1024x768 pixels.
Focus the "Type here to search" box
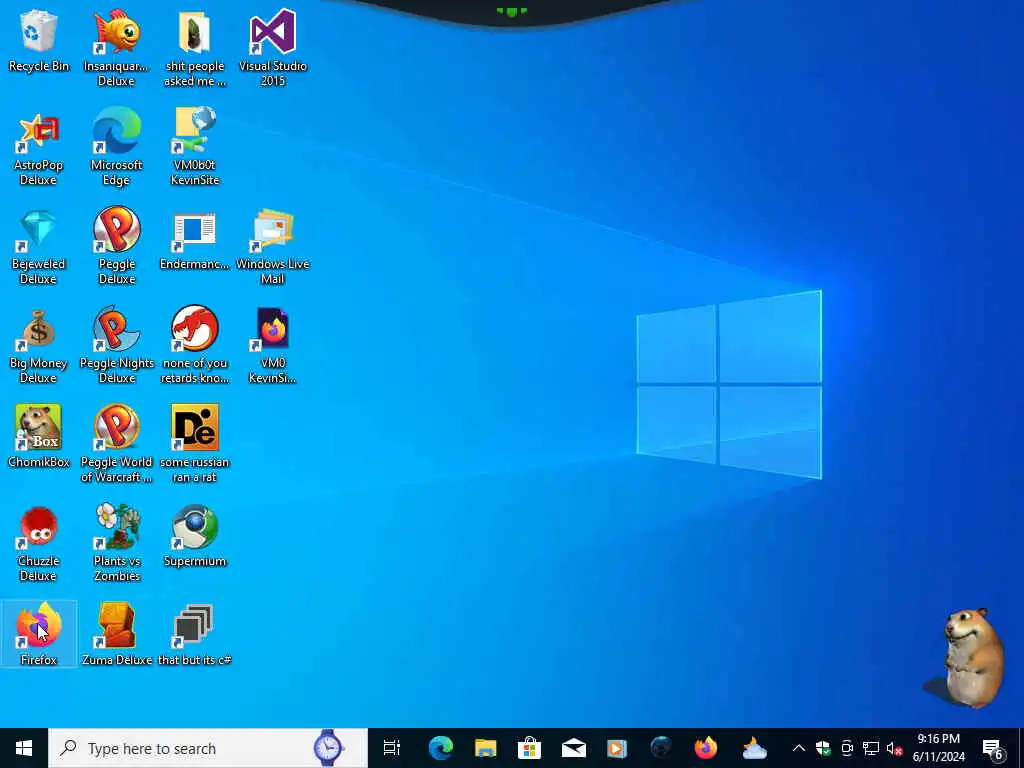click(208, 748)
